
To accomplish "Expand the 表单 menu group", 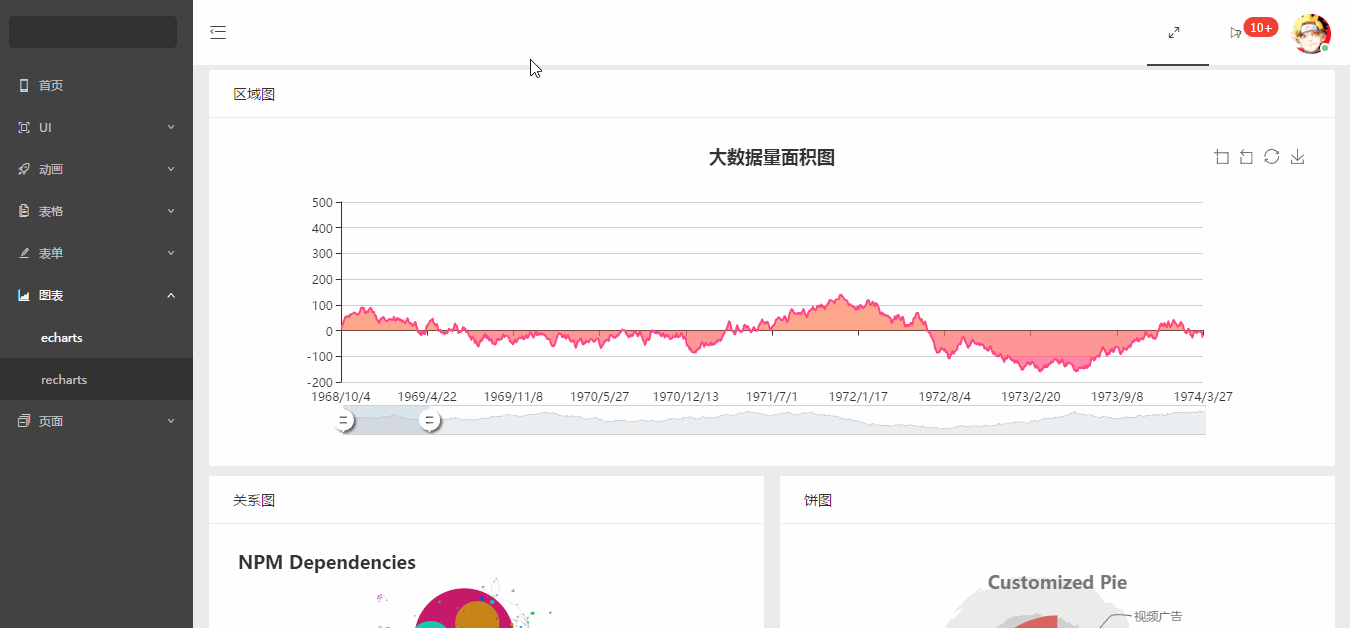I will [96, 254].
